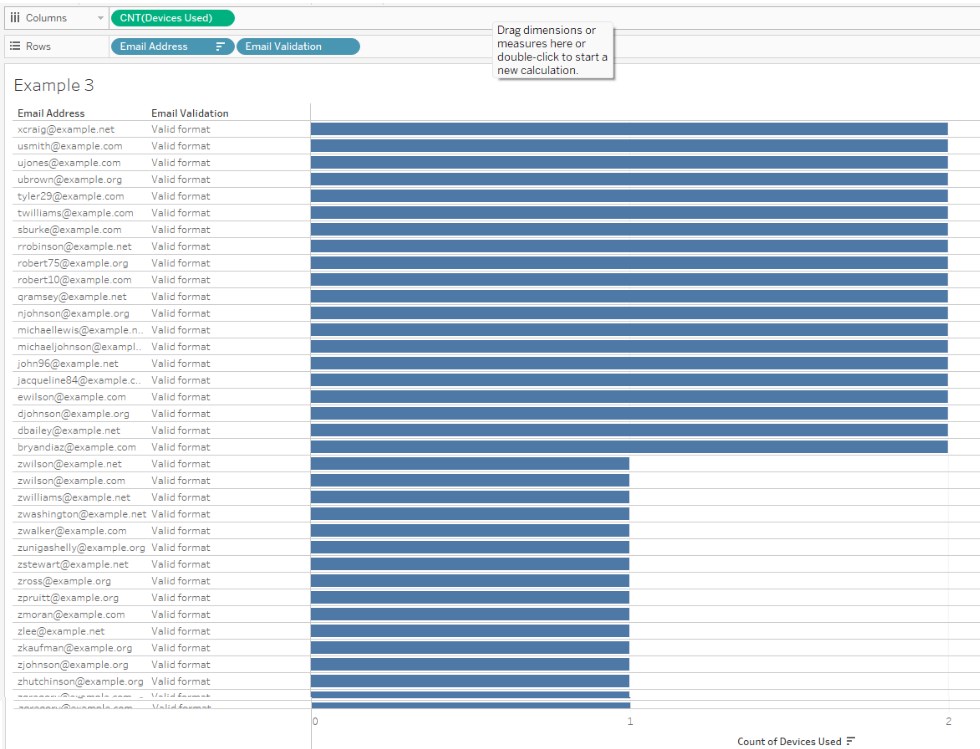This screenshot has height=749, width=980.
Task: Click the sort icon on the Email Address pill
Action: tap(219, 46)
